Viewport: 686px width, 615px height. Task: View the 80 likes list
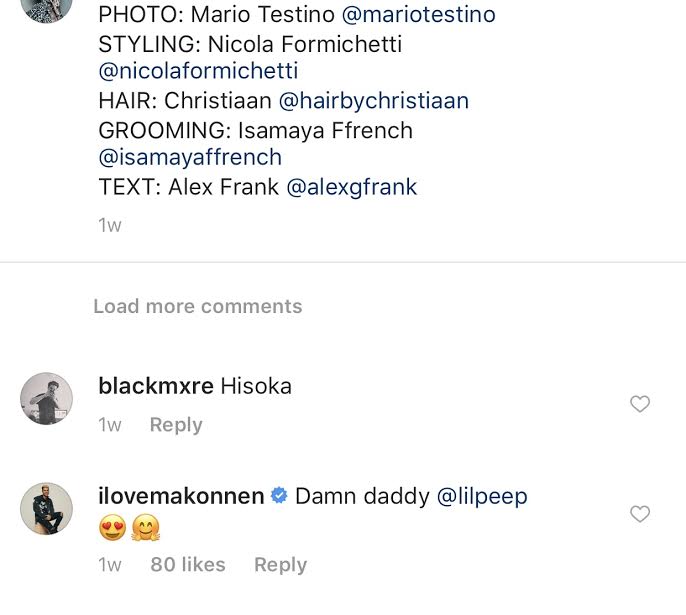click(188, 565)
